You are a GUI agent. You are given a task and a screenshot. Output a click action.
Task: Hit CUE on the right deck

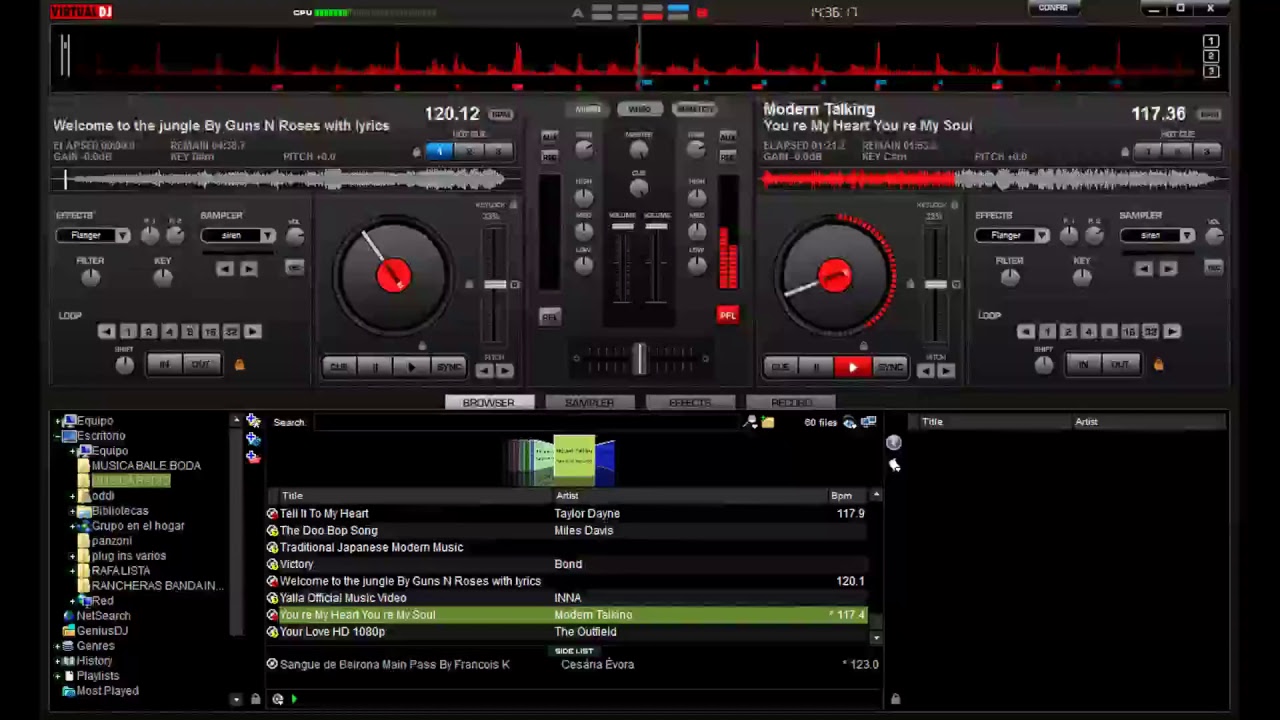click(780, 367)
